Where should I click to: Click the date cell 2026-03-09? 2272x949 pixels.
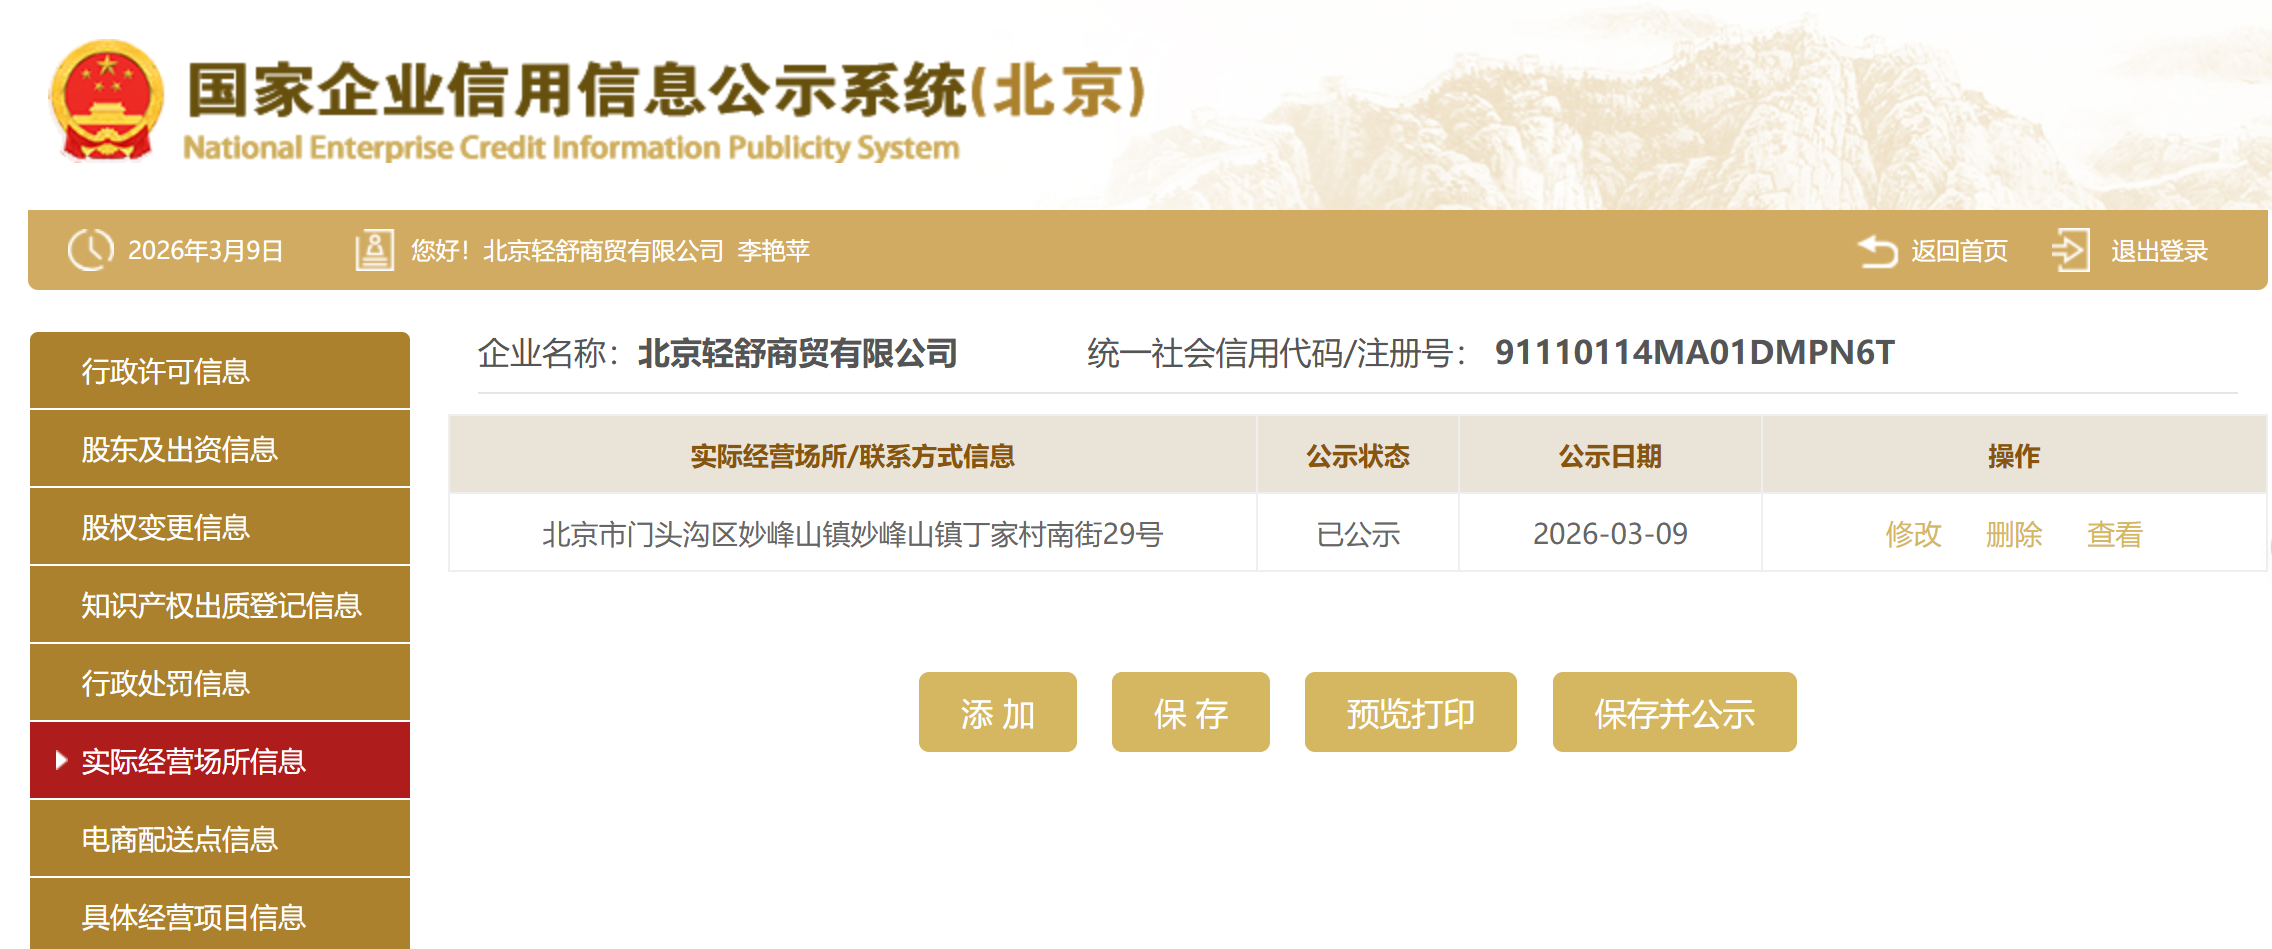[x=1610, y=534]
